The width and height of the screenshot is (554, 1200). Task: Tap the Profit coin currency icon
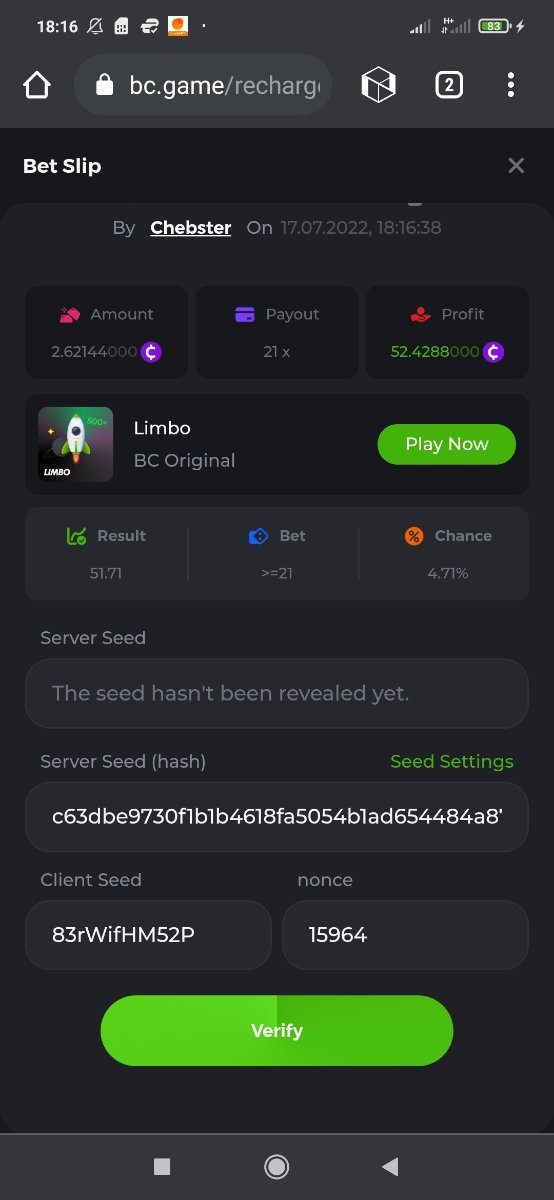point(493,352)
